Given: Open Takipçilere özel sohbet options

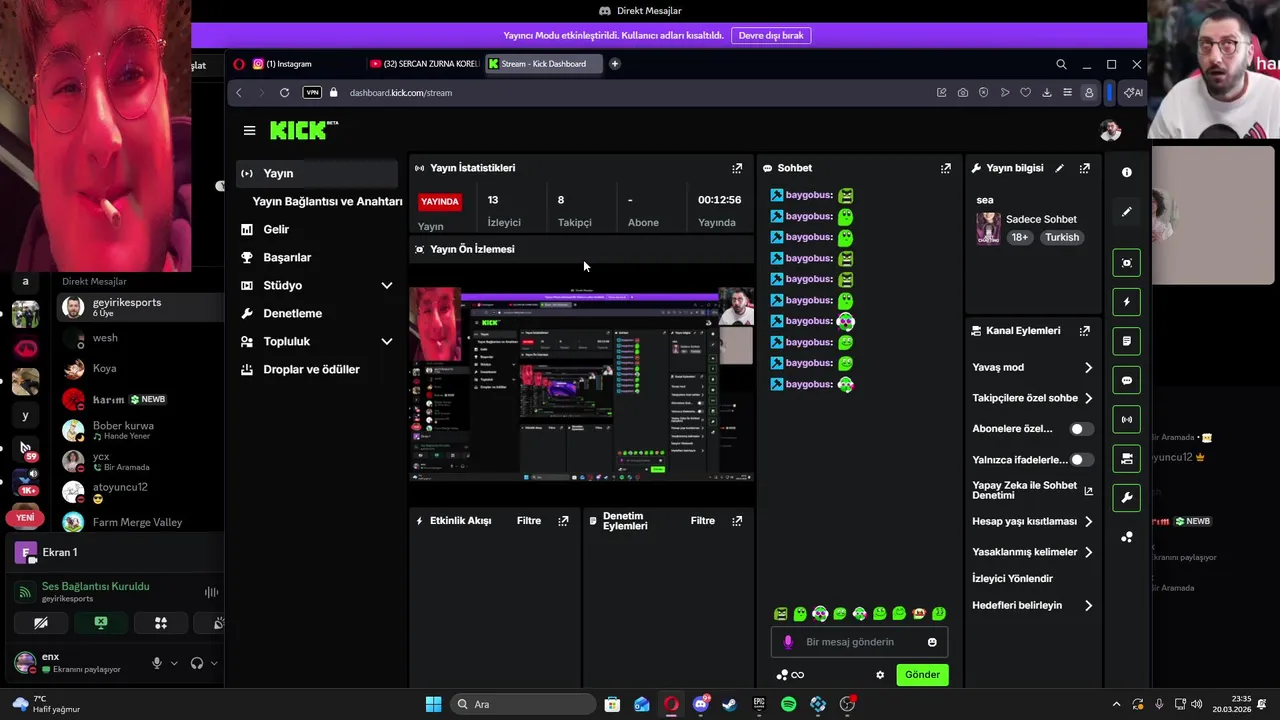Looking at the screenshot, I should [x=1032, y=398].
